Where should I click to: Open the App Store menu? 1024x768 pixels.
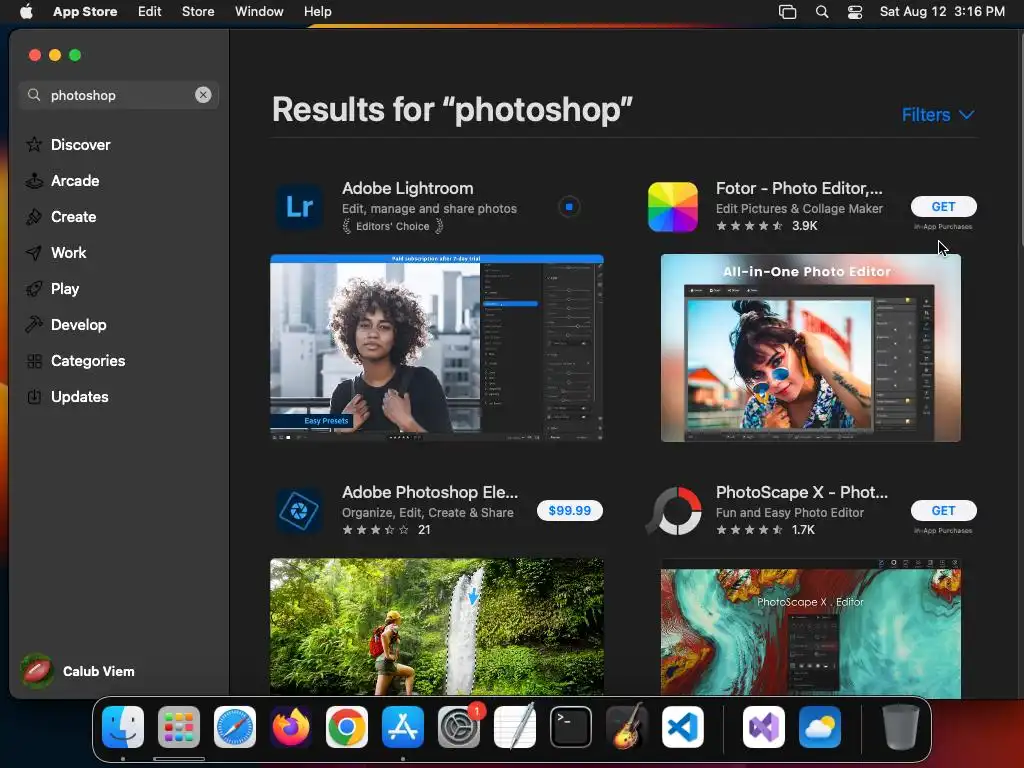tap(85, 11)
